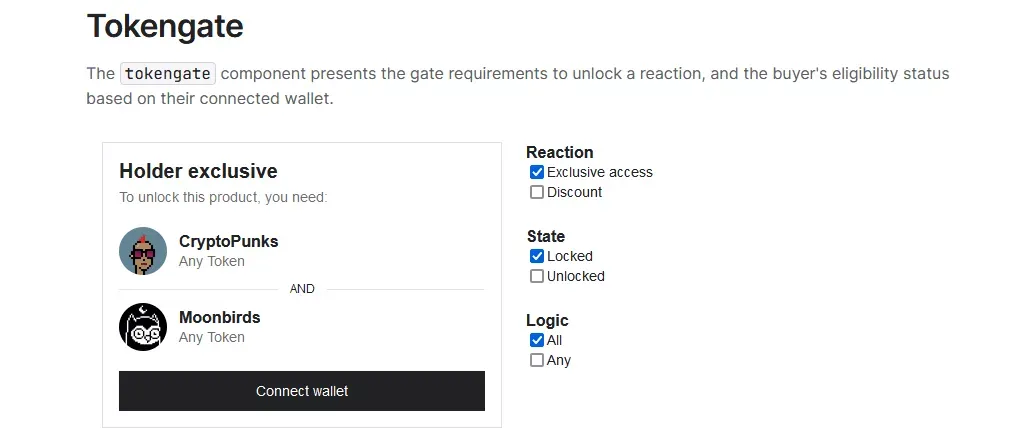Uncheck the All logic checkbox
1012x442 pixels.
537,340
